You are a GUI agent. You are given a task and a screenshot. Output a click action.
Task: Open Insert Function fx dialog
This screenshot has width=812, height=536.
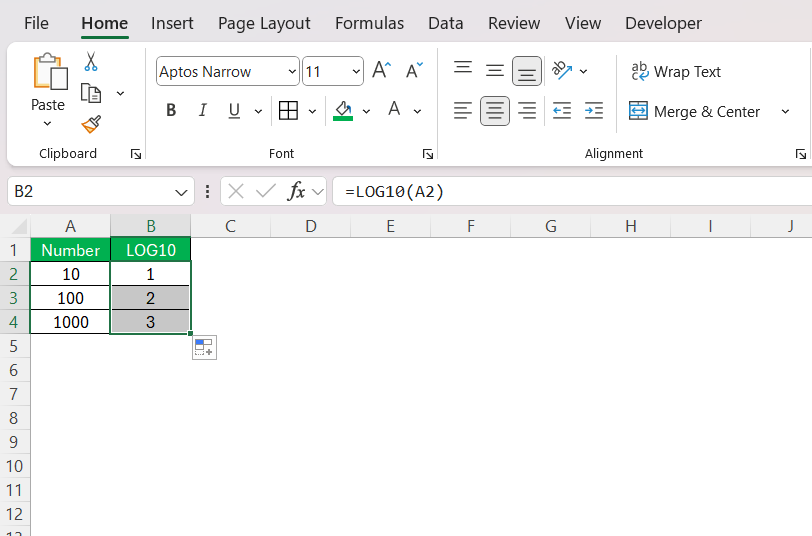(x=296, y=192)
